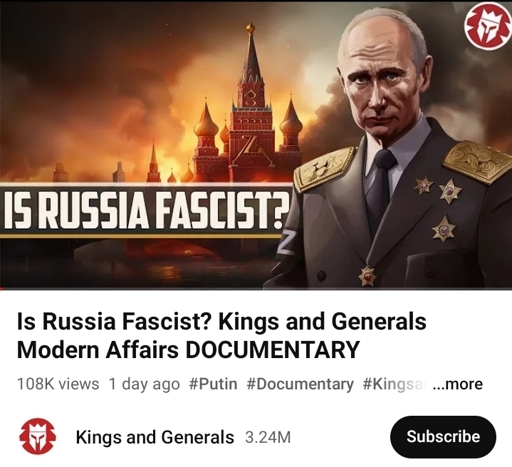Open the #Putin hashtag
Viewport: 512px width, 467px height.
[213, 384]
